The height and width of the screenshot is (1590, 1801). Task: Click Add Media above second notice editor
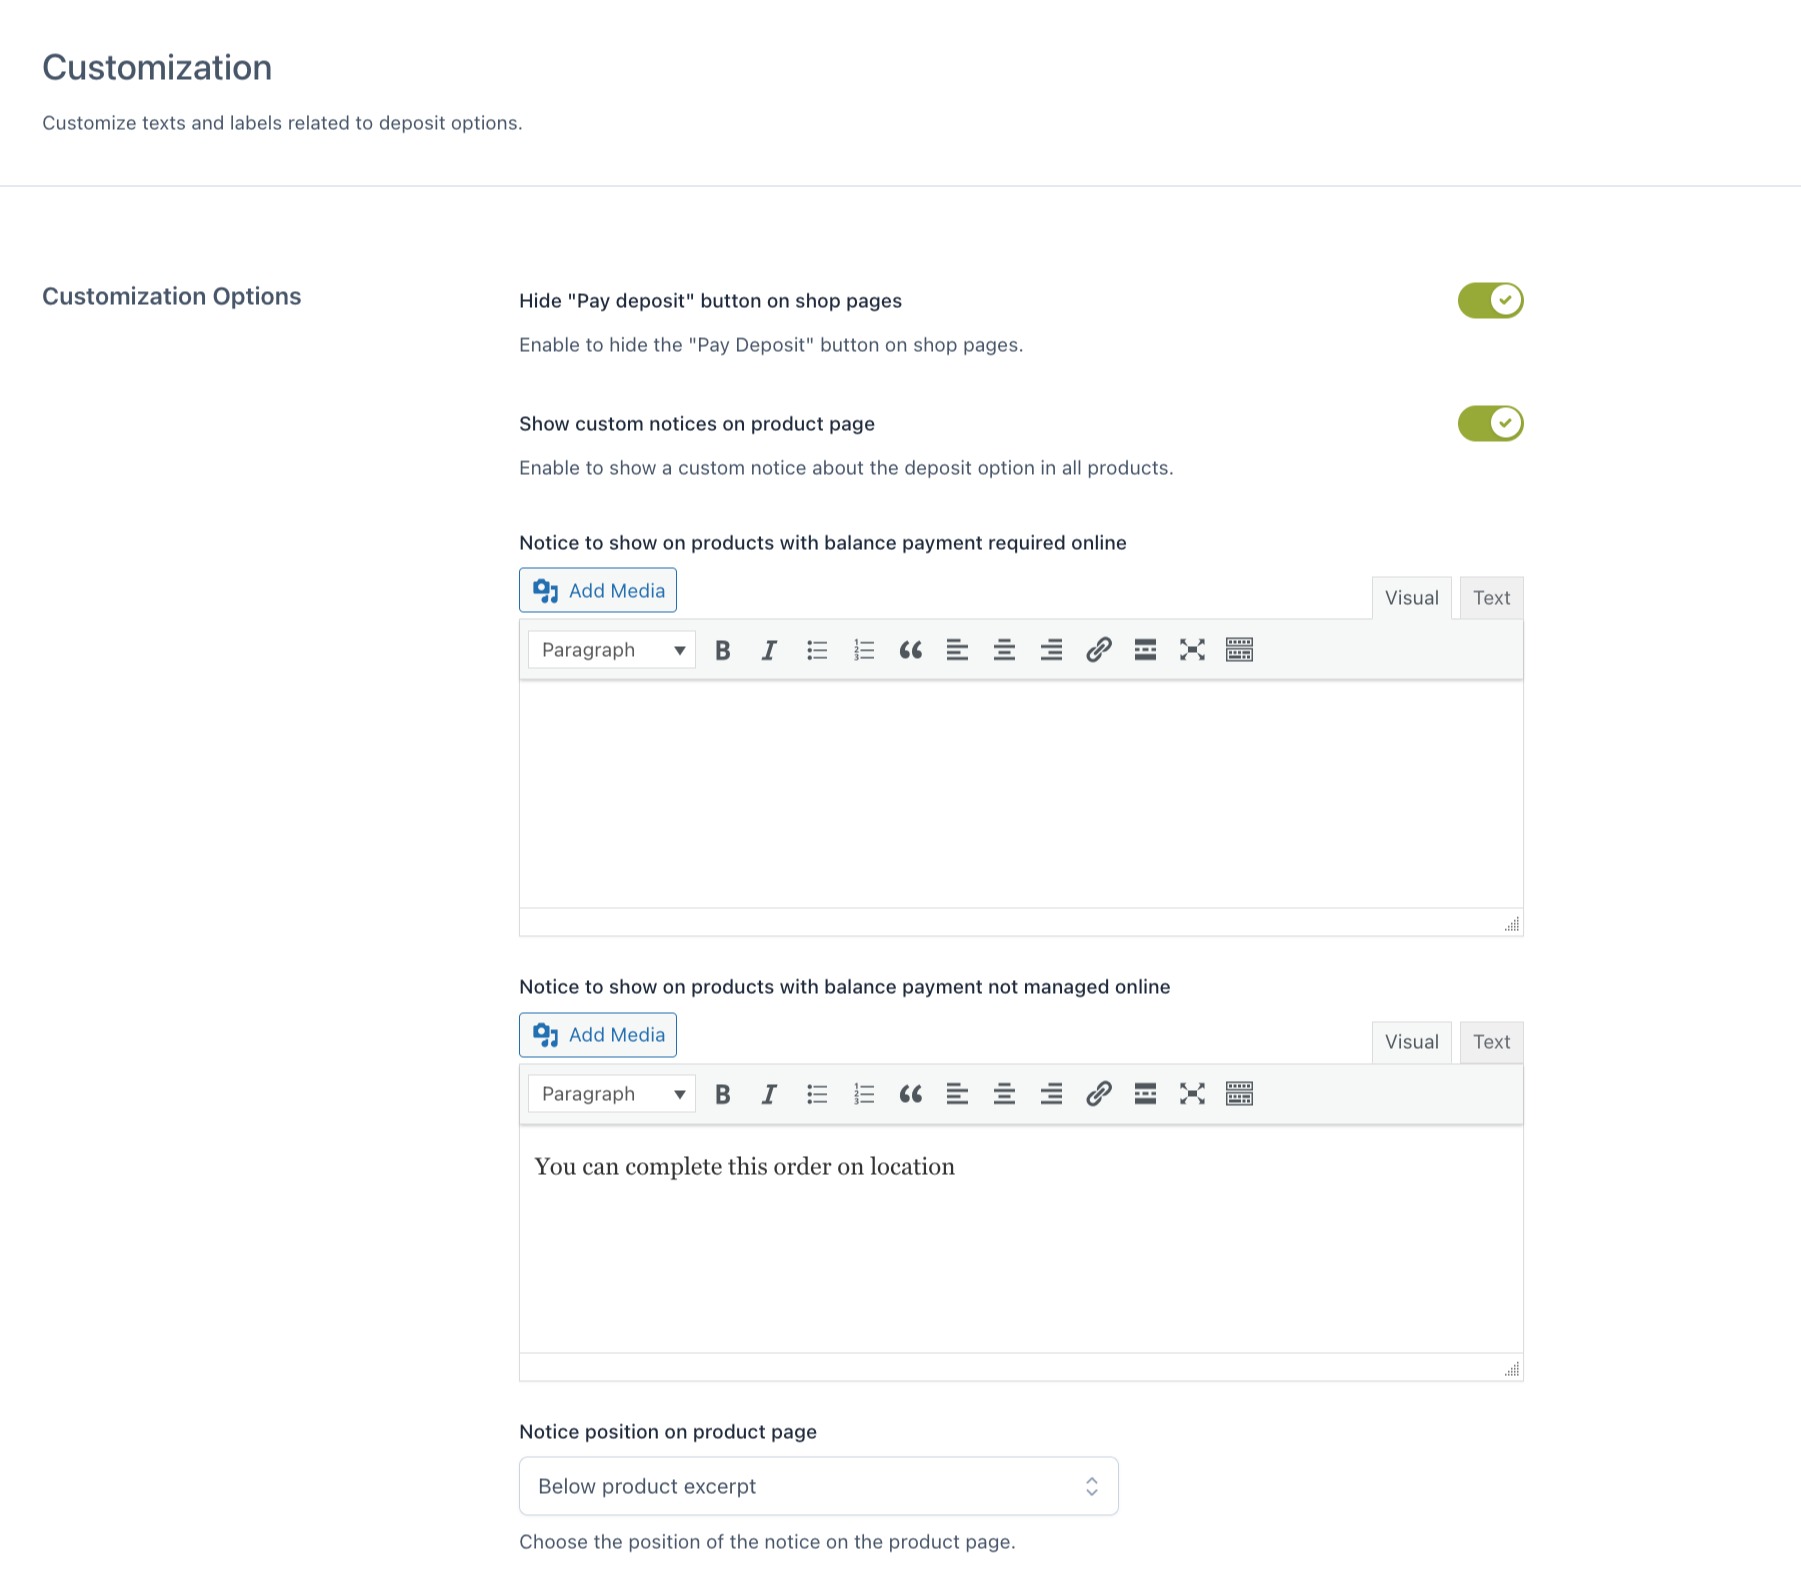click(598, 1035)
